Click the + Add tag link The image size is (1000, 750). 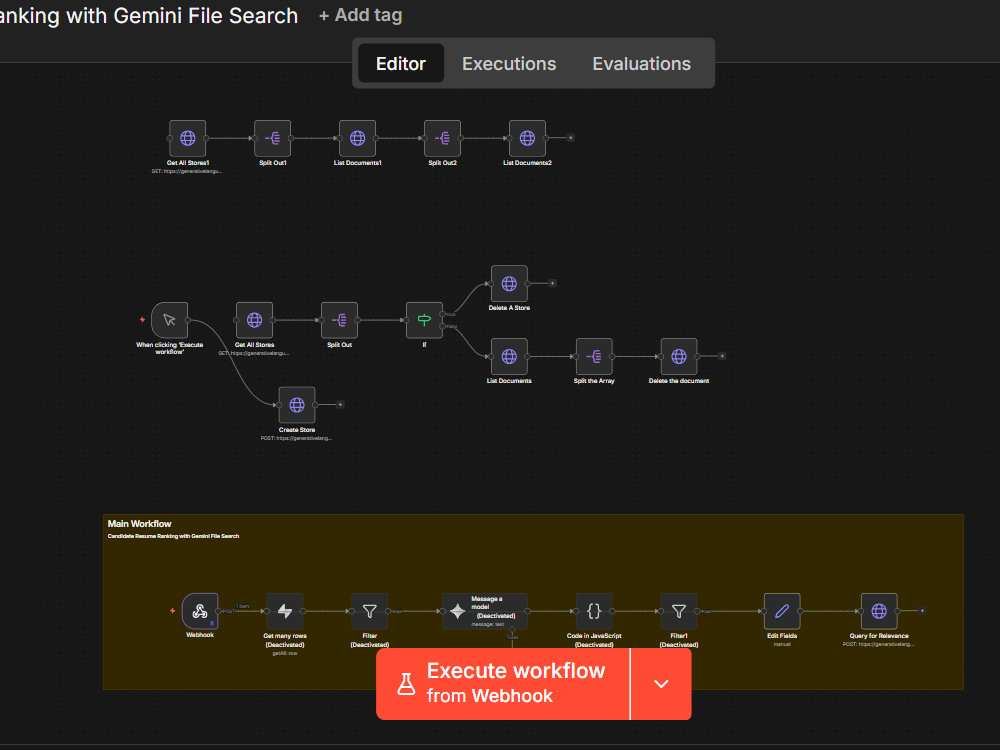(x=360, y=15)
